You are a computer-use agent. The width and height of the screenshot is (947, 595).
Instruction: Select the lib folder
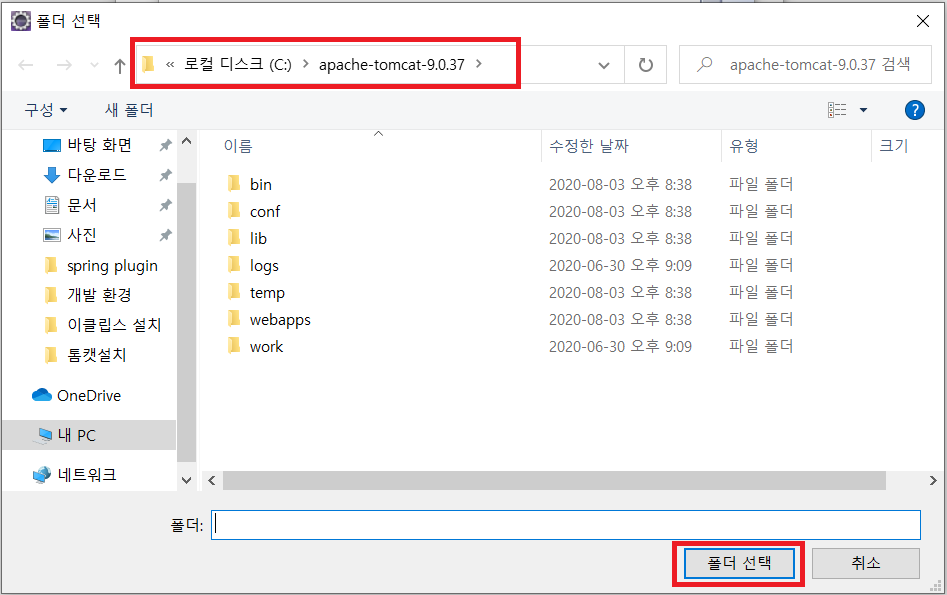point(258,239)
